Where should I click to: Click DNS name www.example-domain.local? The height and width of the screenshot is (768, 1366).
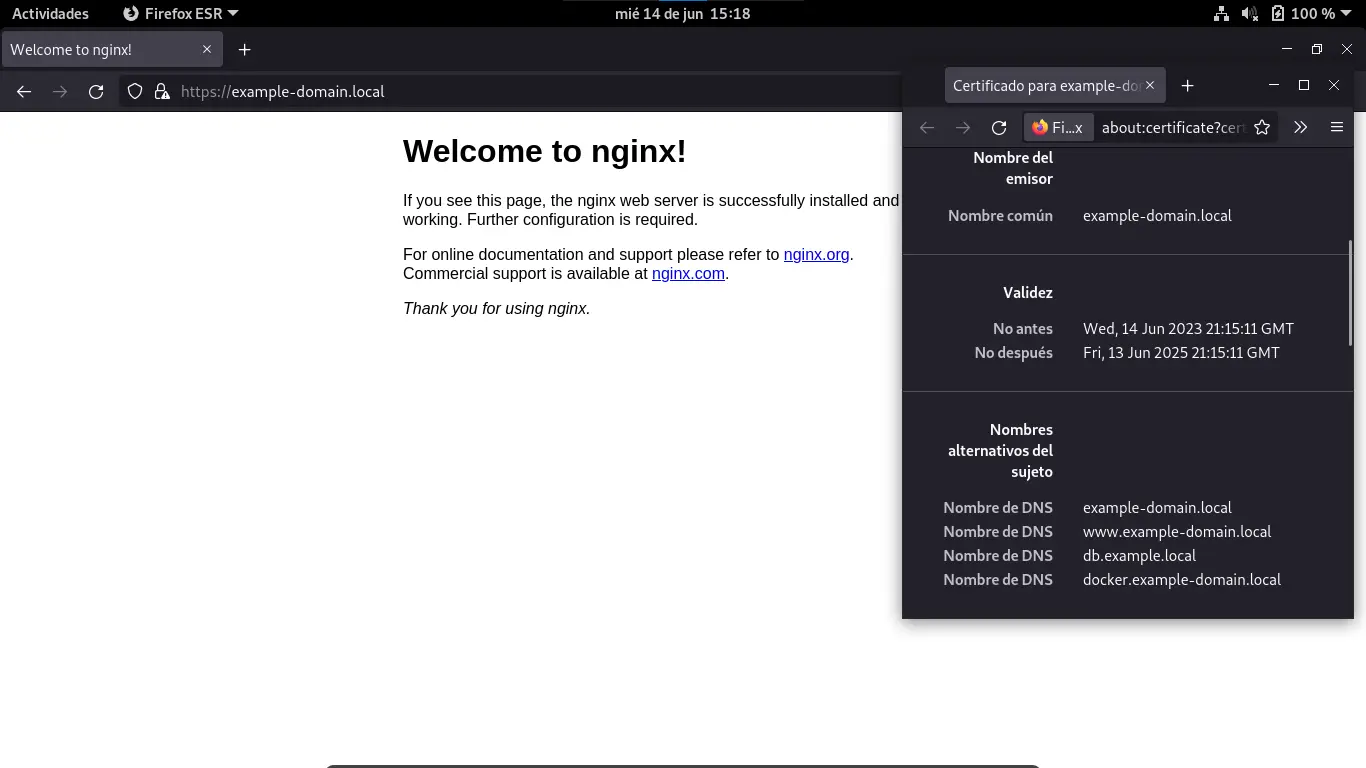click(x=1177, y=532)
